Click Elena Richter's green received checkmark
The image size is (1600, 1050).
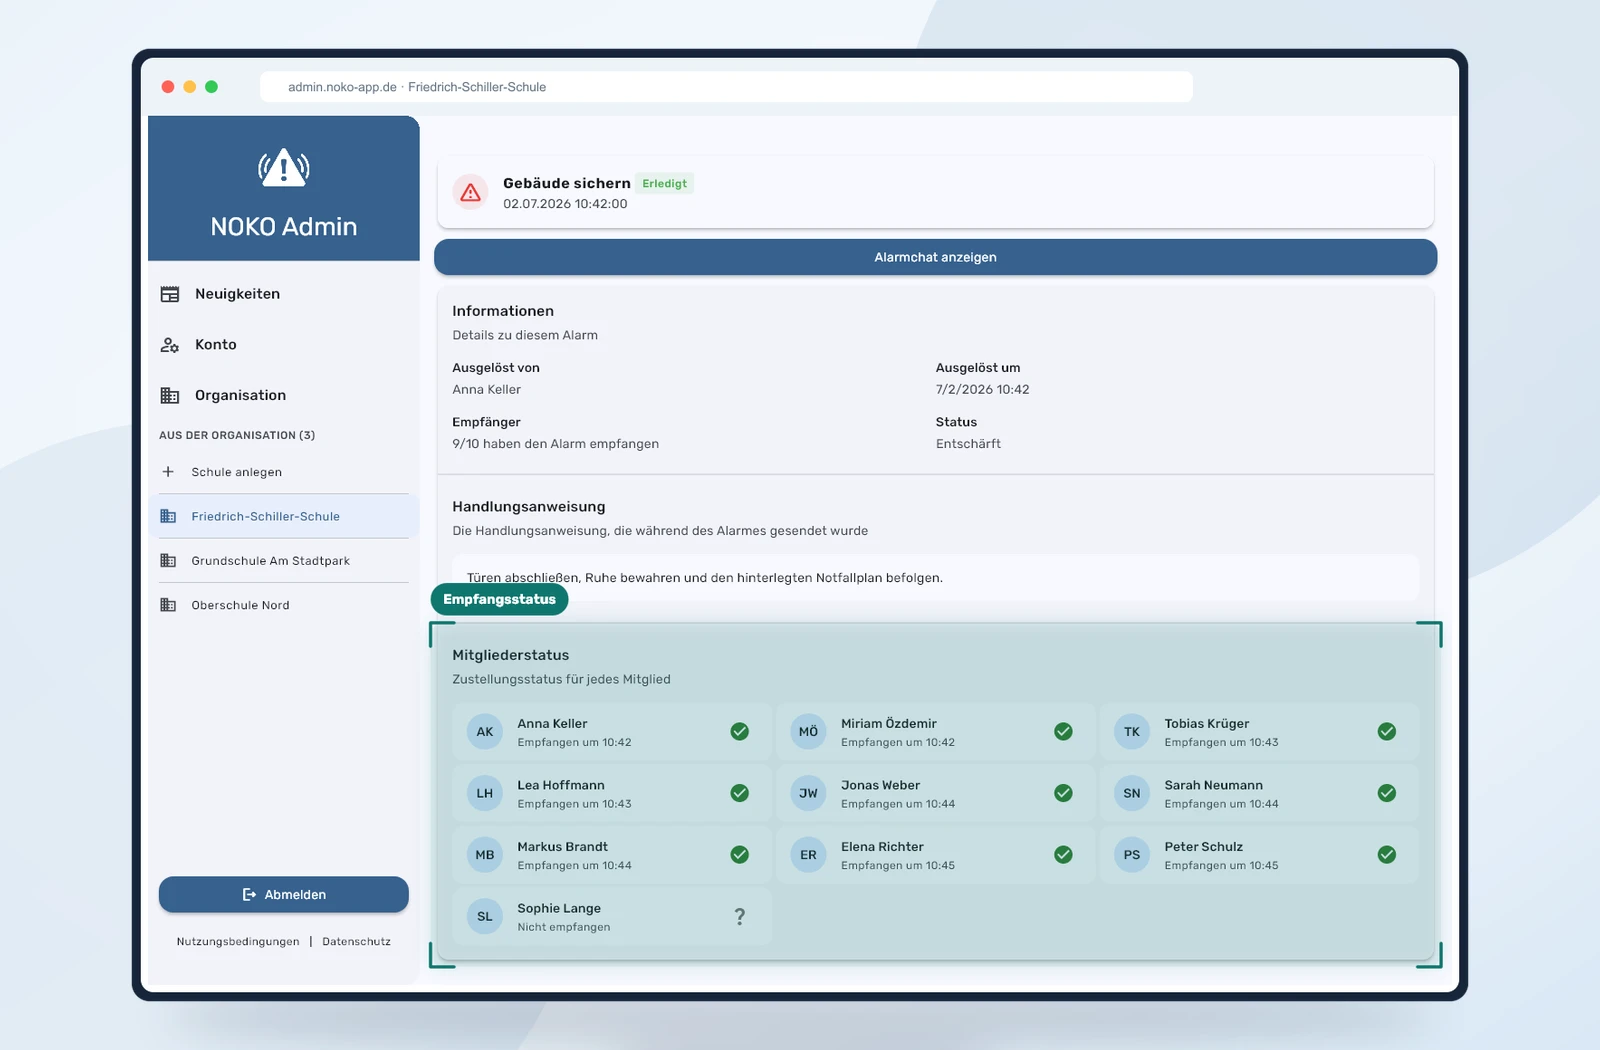click(x=1063, y=855)
